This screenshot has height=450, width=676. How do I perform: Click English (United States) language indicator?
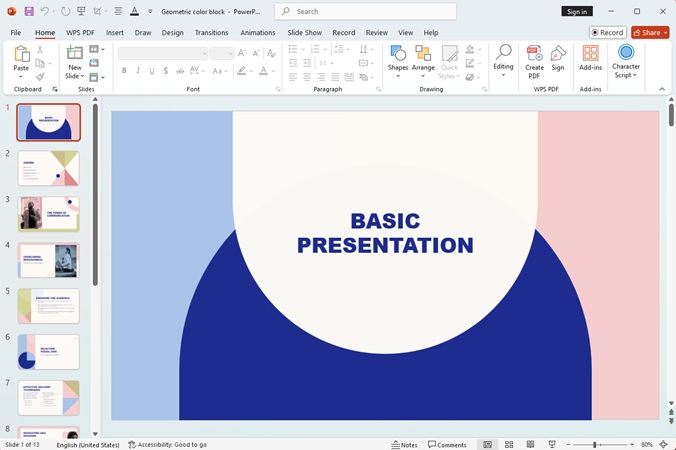[88, 444]
